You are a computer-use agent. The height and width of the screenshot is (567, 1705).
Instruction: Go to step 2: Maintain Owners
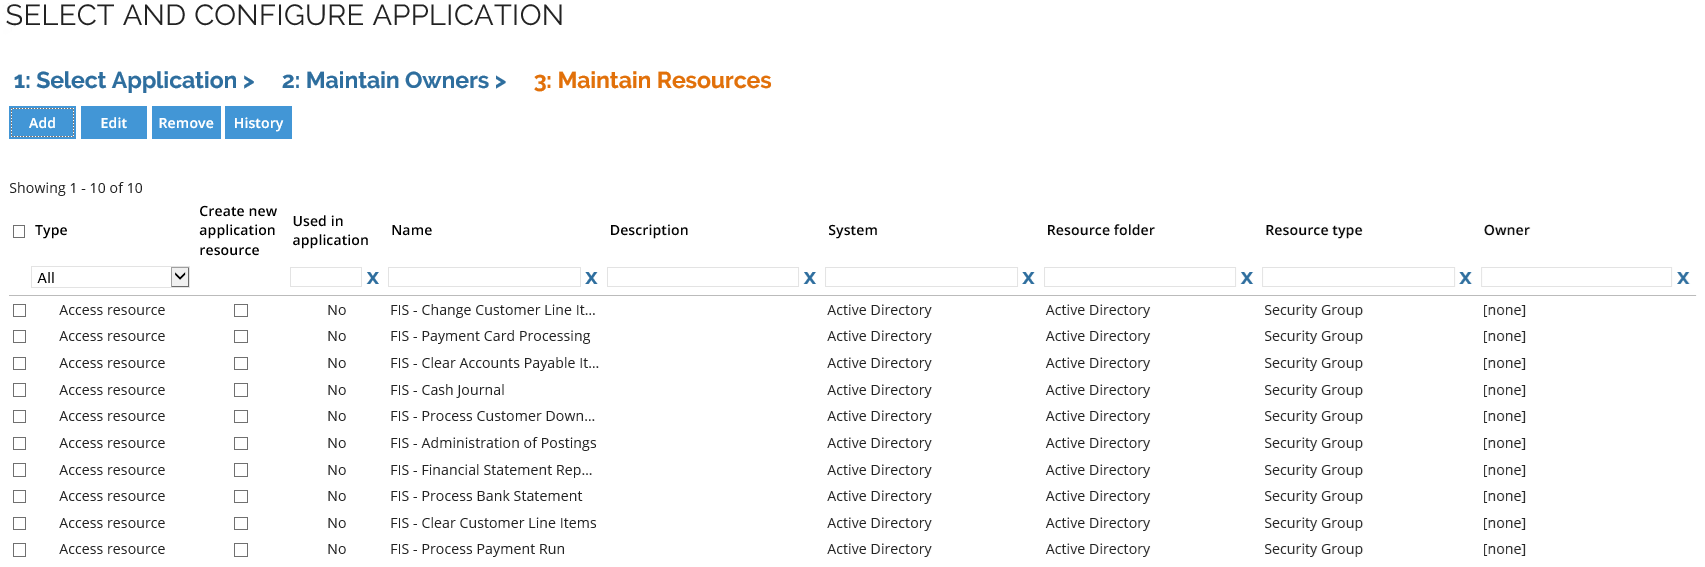point(394,81)
